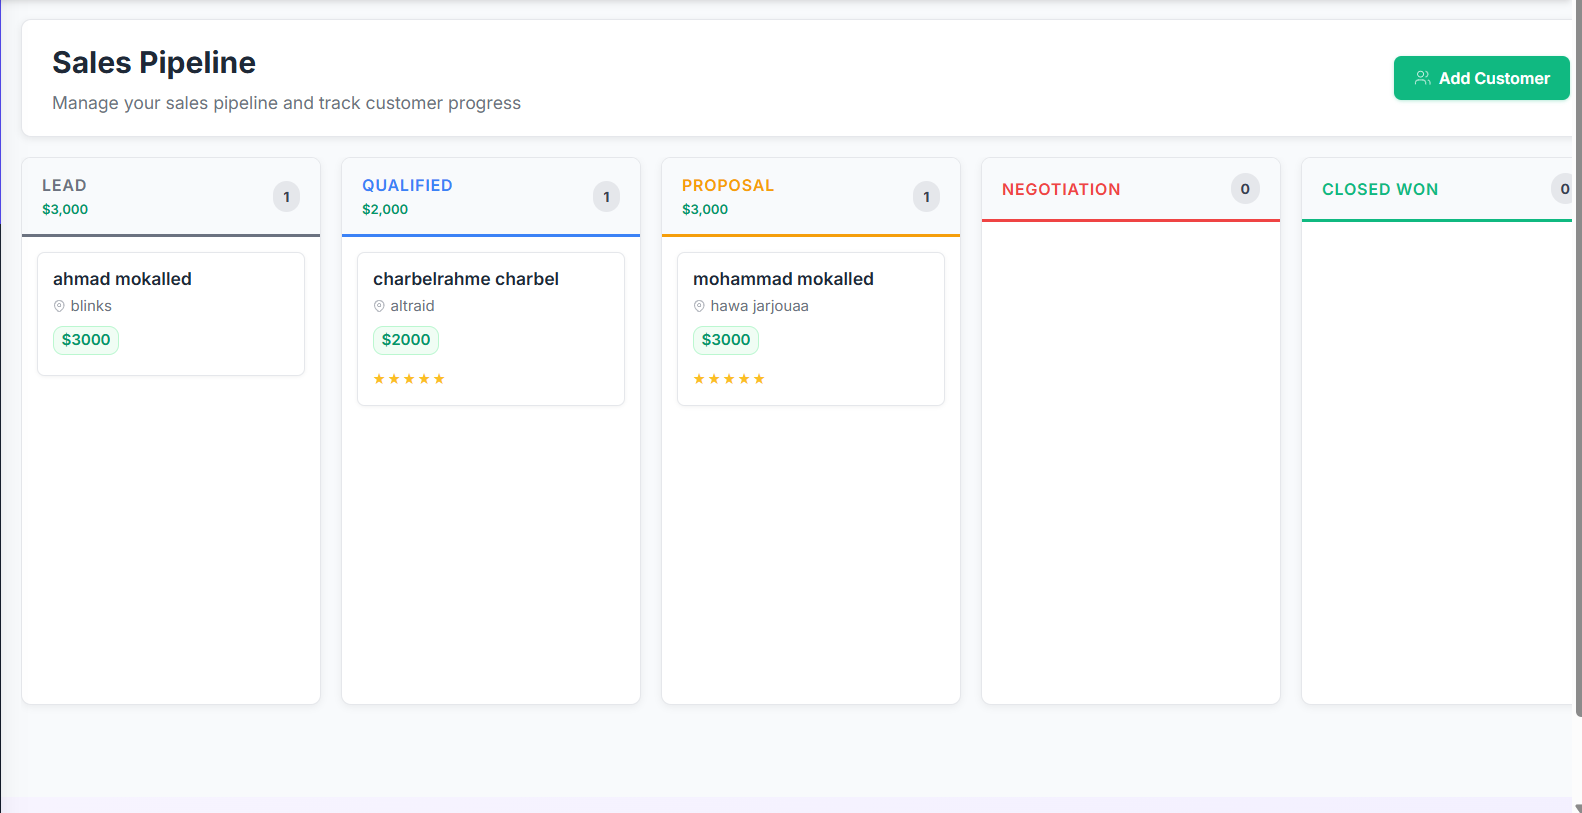Select the CLOSED WON column header
This screenshot has height=813, width=1582.
click(1379, 190)
